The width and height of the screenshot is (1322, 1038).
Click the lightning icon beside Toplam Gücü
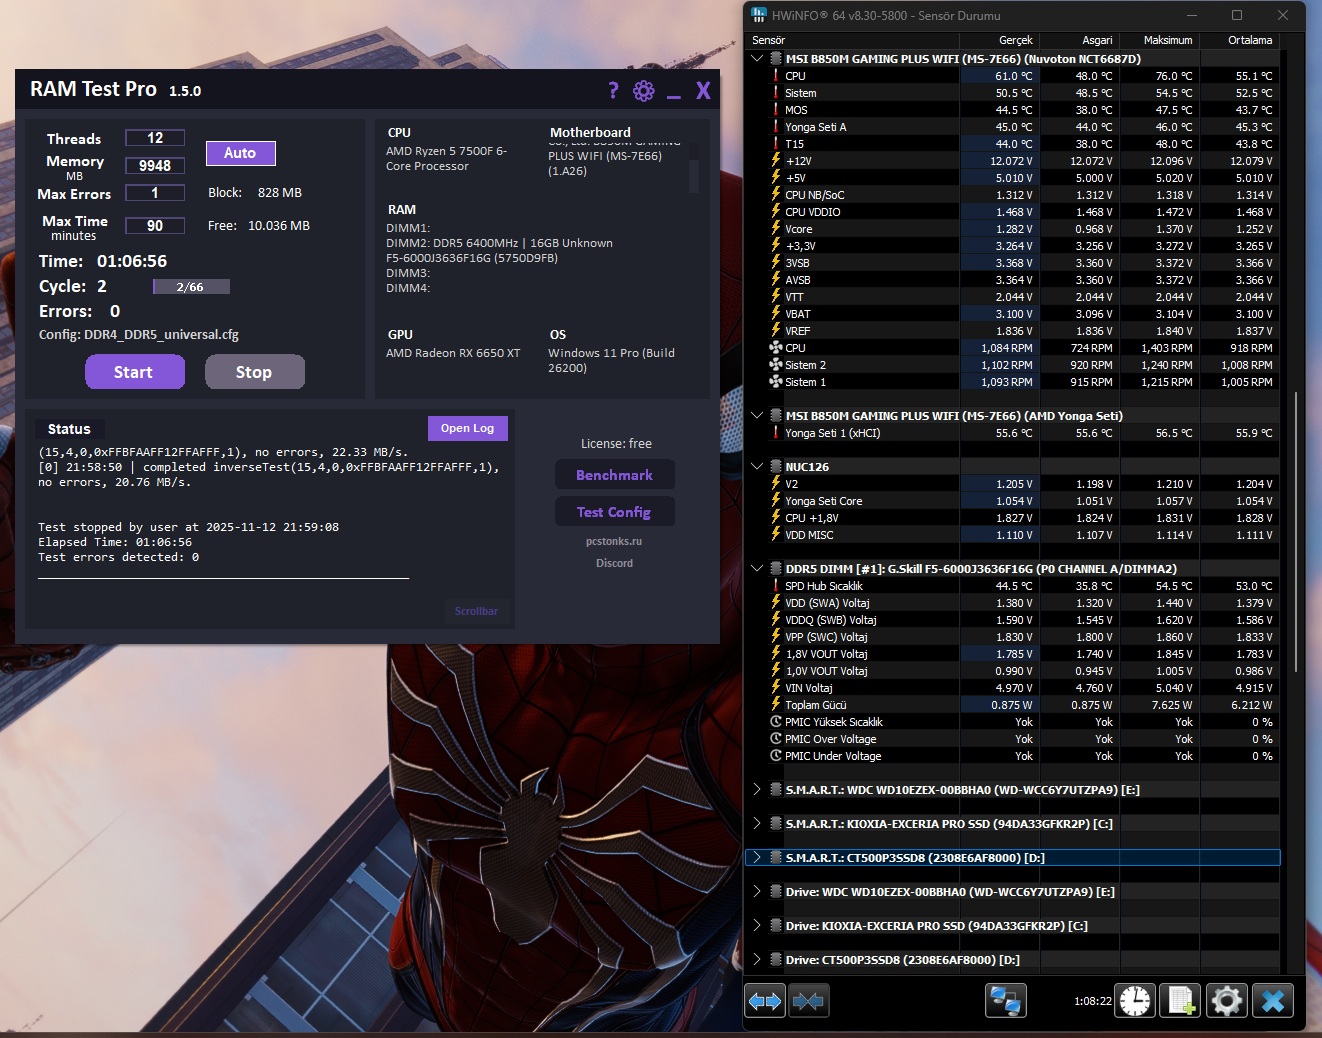775,705
